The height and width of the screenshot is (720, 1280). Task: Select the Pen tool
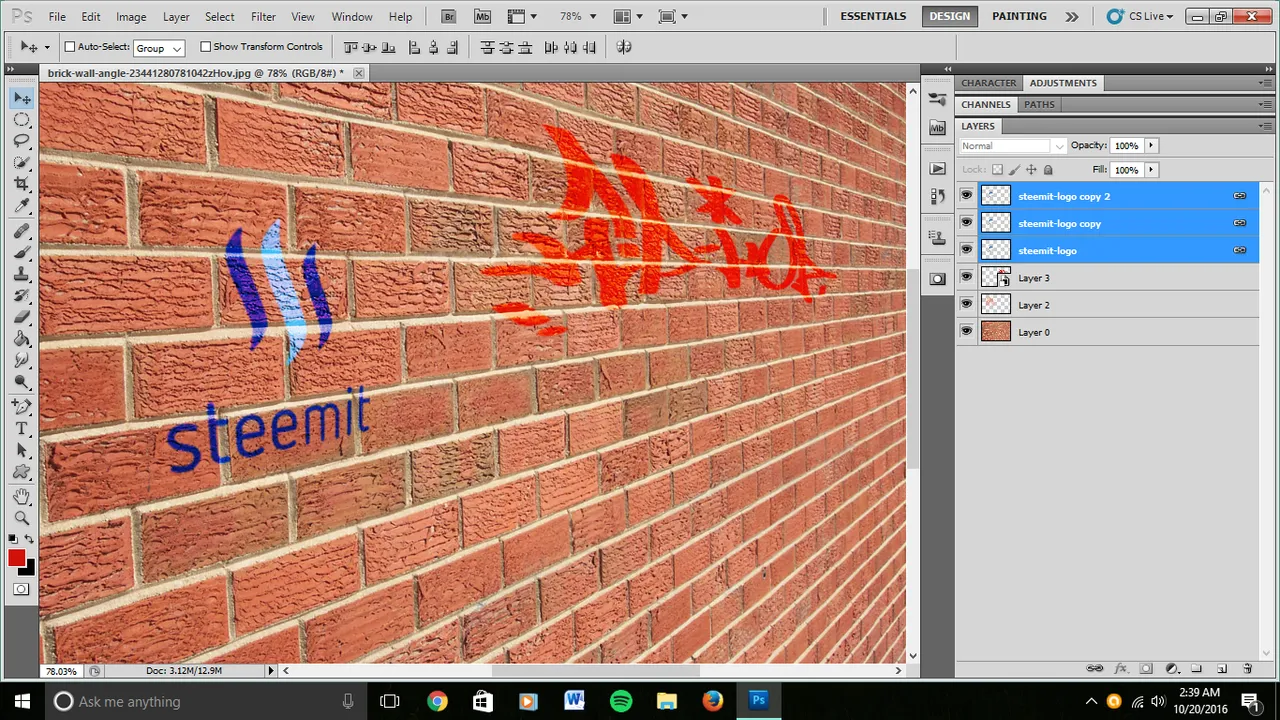21,407
